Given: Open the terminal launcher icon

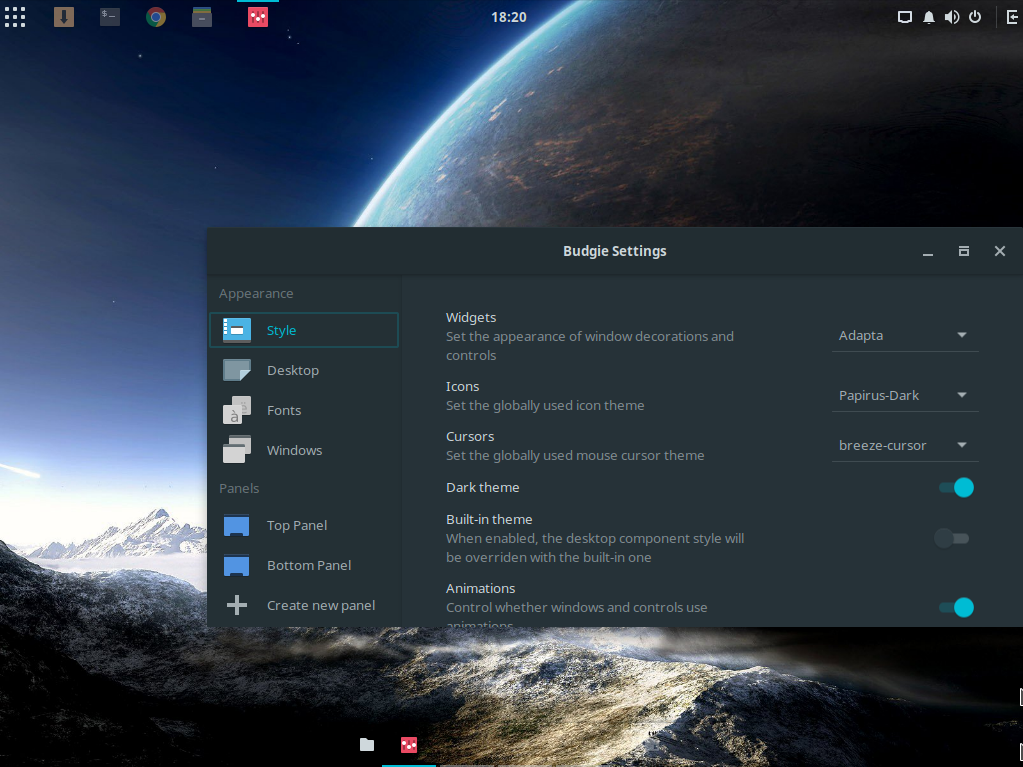Looking at the screenshot, I should 110,17.
